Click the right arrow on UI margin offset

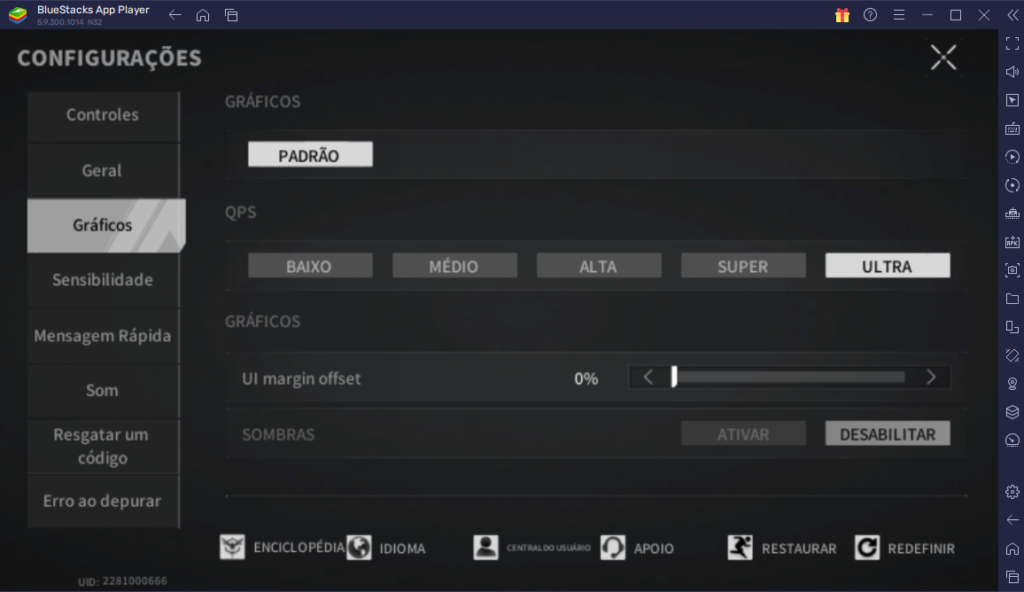click(x=931, y=377)
